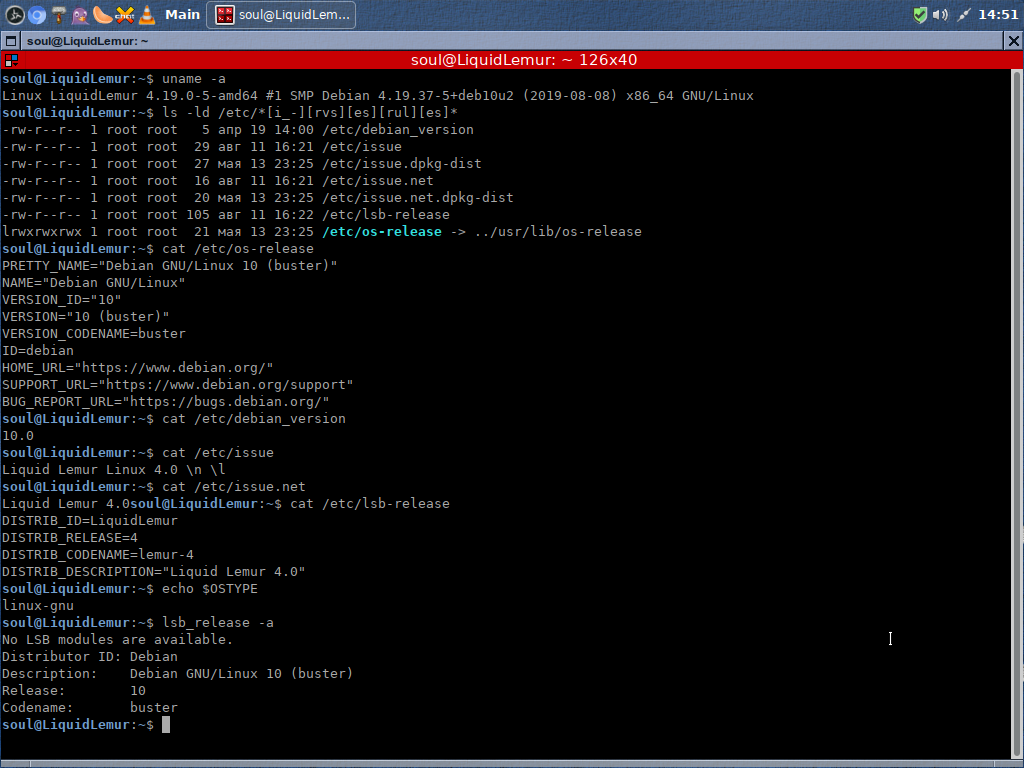This screenshot has height=768, width=1024.
Task: Click window title 'soul@LiquidLemur: ~'
Action: click(88, 41)
